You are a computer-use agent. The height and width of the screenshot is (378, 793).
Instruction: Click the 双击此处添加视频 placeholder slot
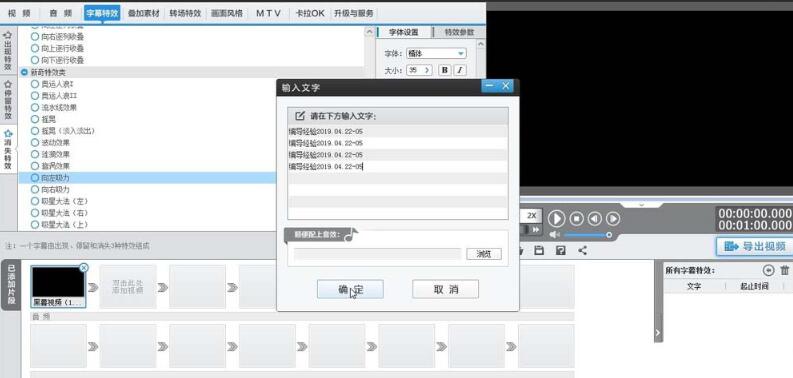pos(128,287)
